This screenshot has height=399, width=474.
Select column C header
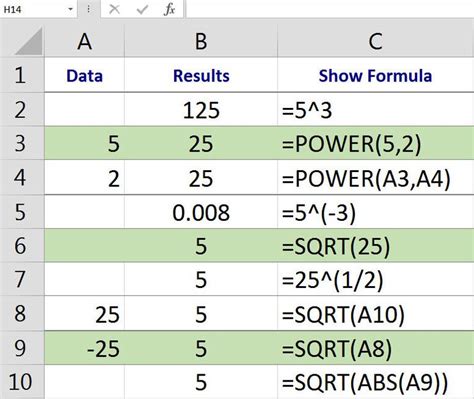(375, 41)
